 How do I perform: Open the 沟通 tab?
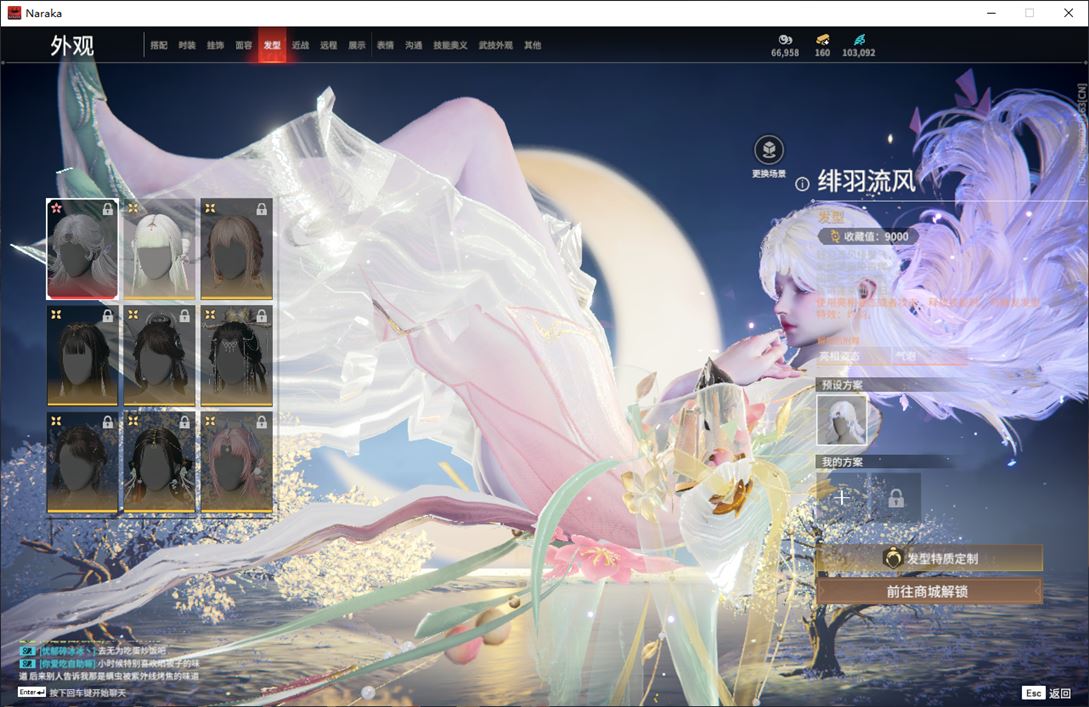414,45
